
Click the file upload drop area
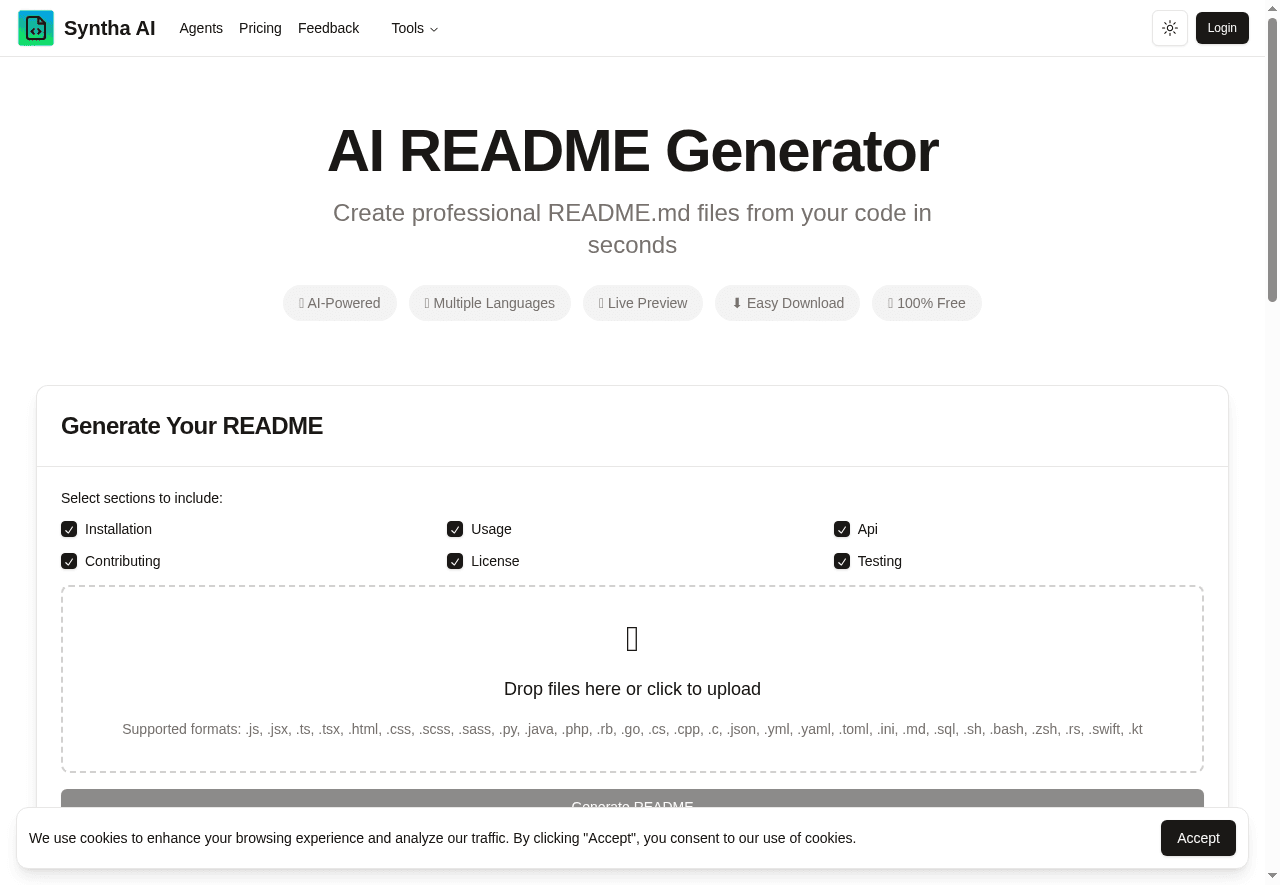[x=632, y=679]
